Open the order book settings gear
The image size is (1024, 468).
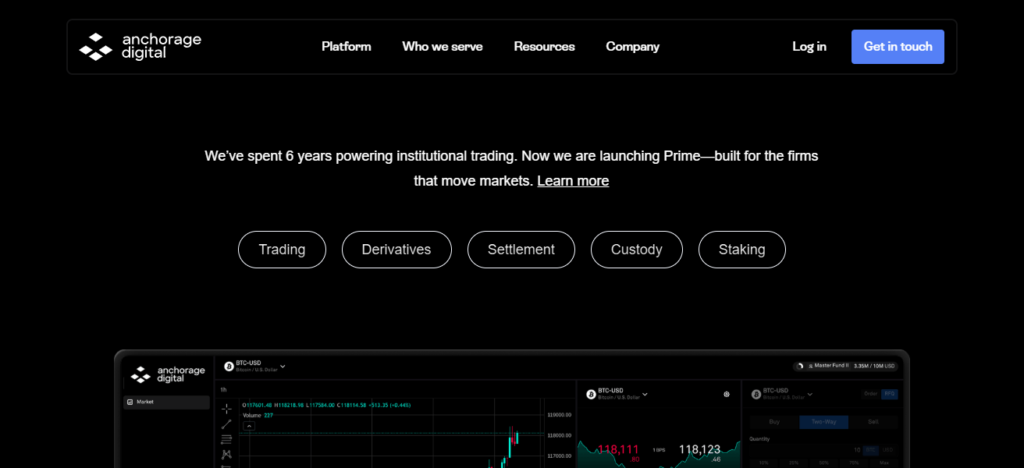coord(726,394)
